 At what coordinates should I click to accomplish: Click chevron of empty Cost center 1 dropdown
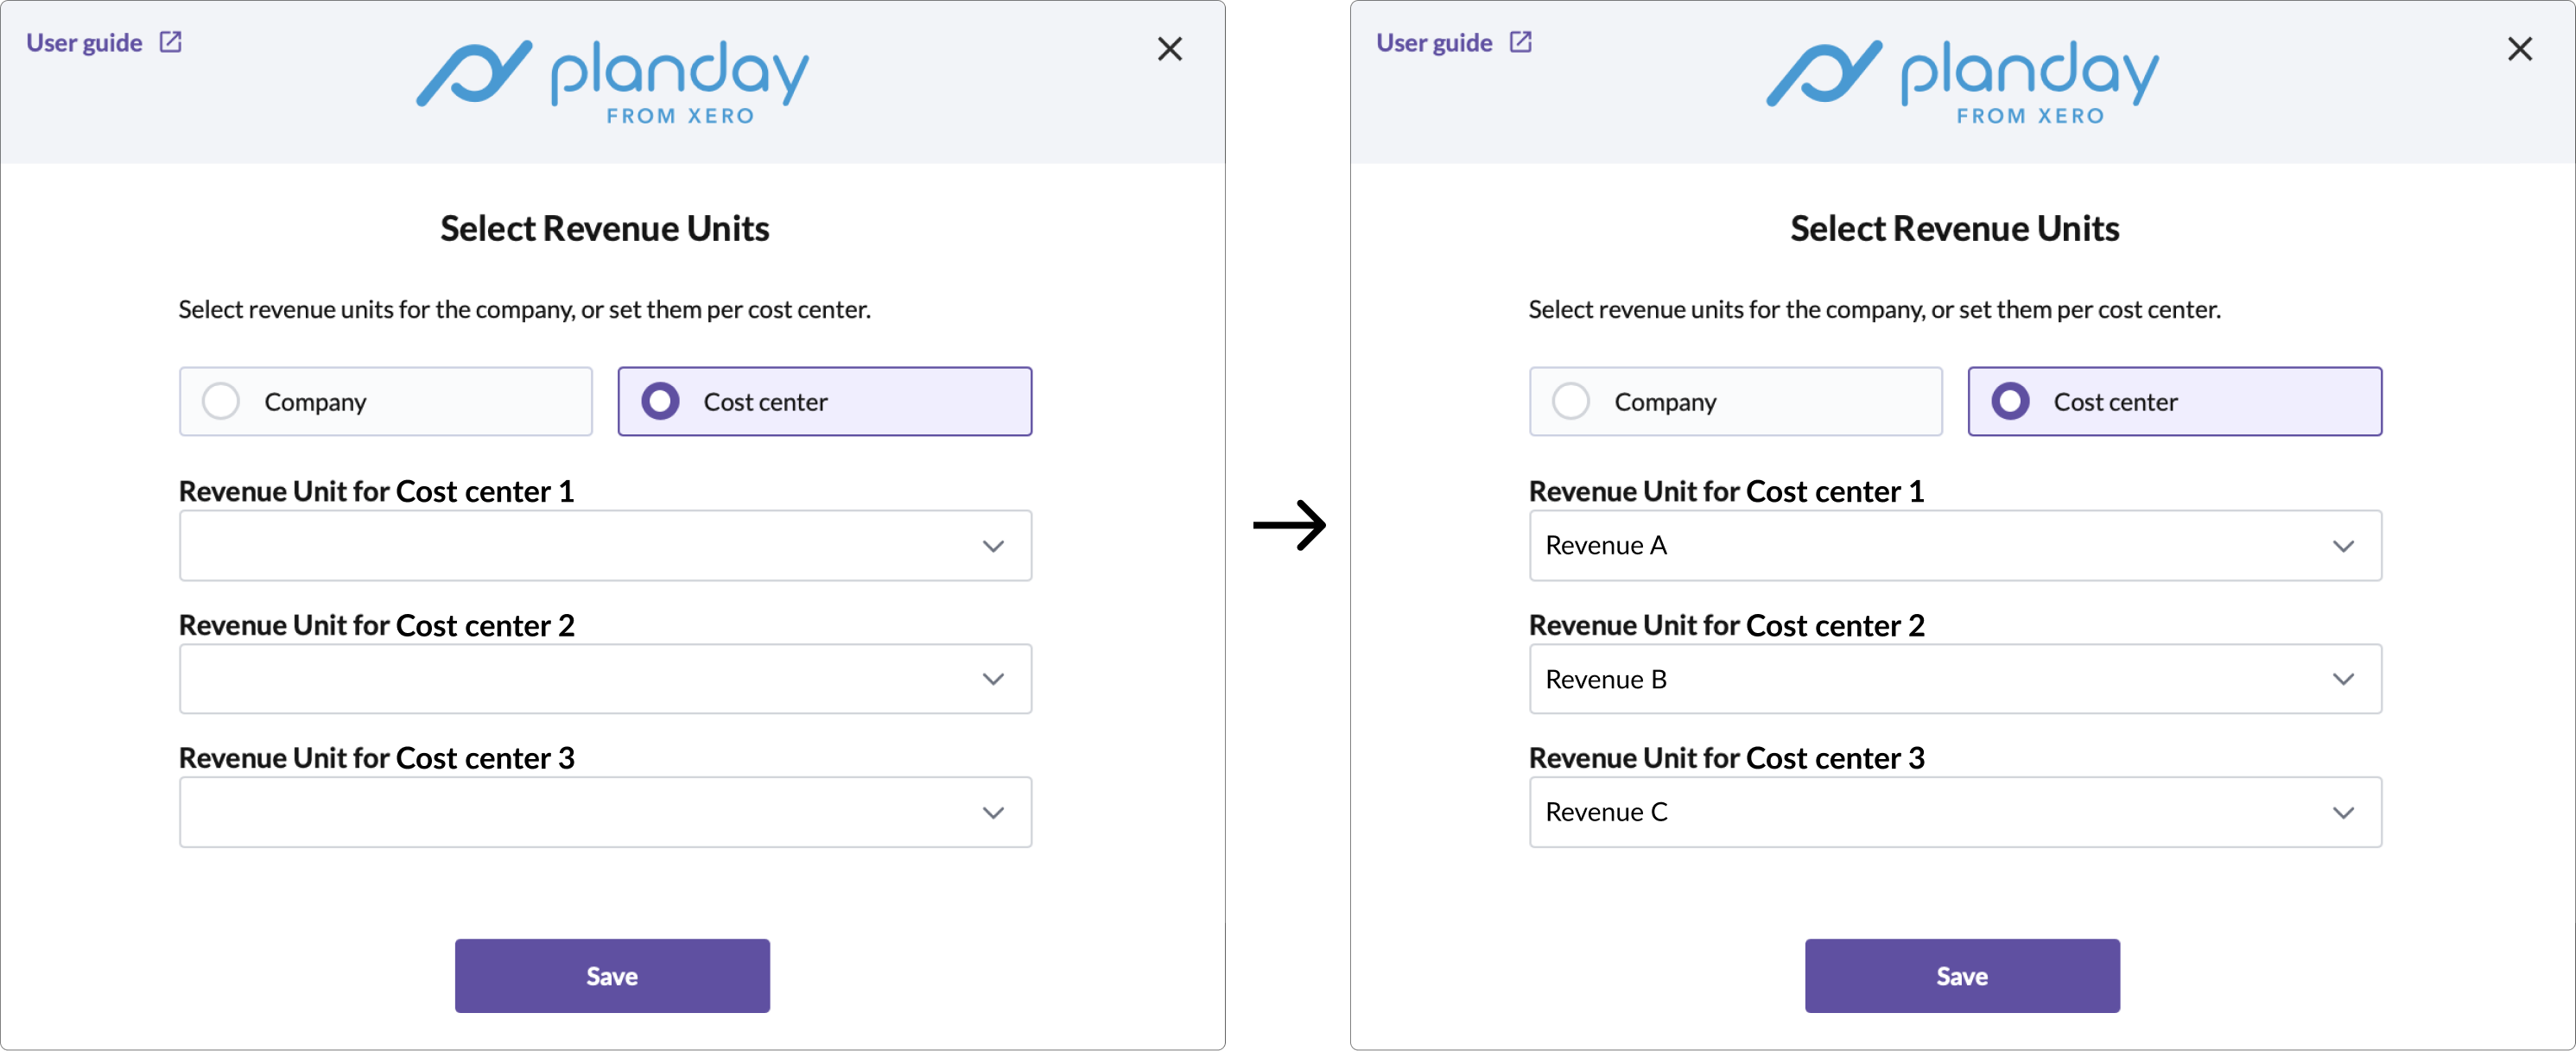tap(992, 546)
